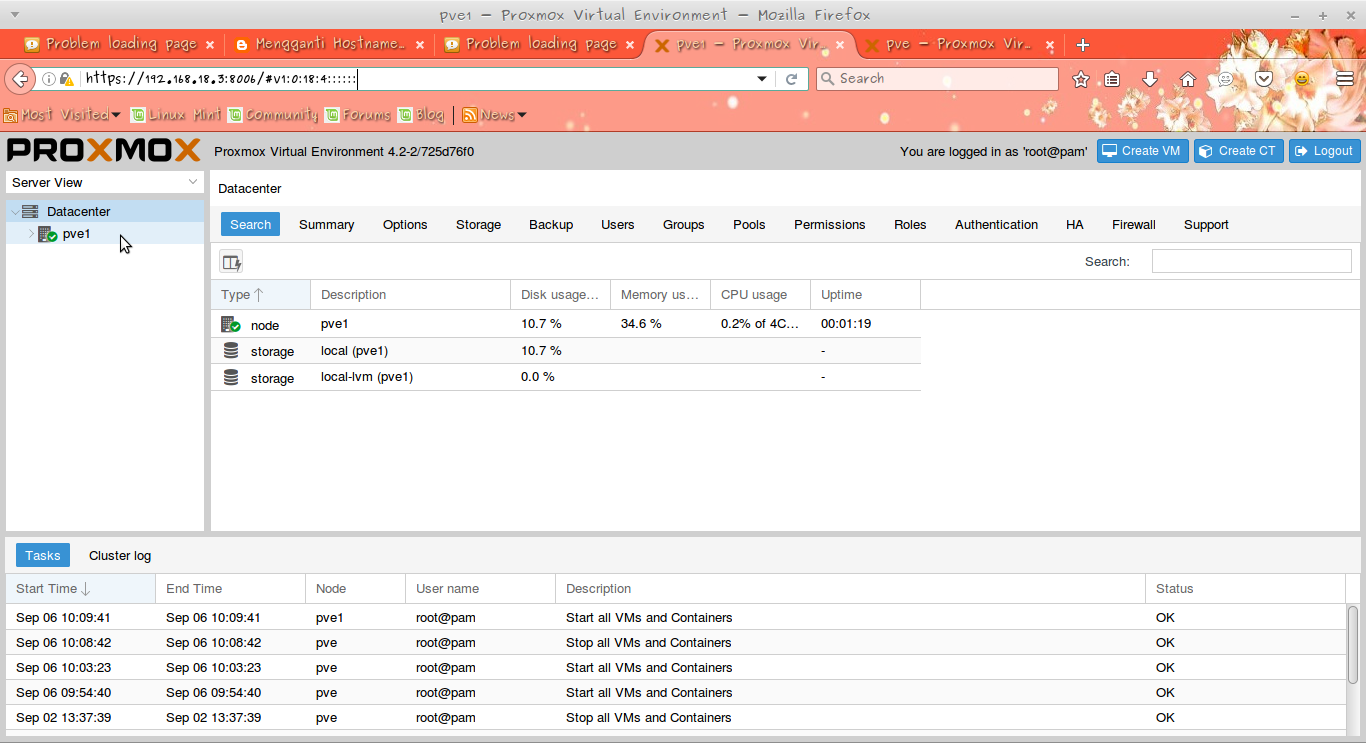
Task: Open the Options tab
Action: point(405,225)
